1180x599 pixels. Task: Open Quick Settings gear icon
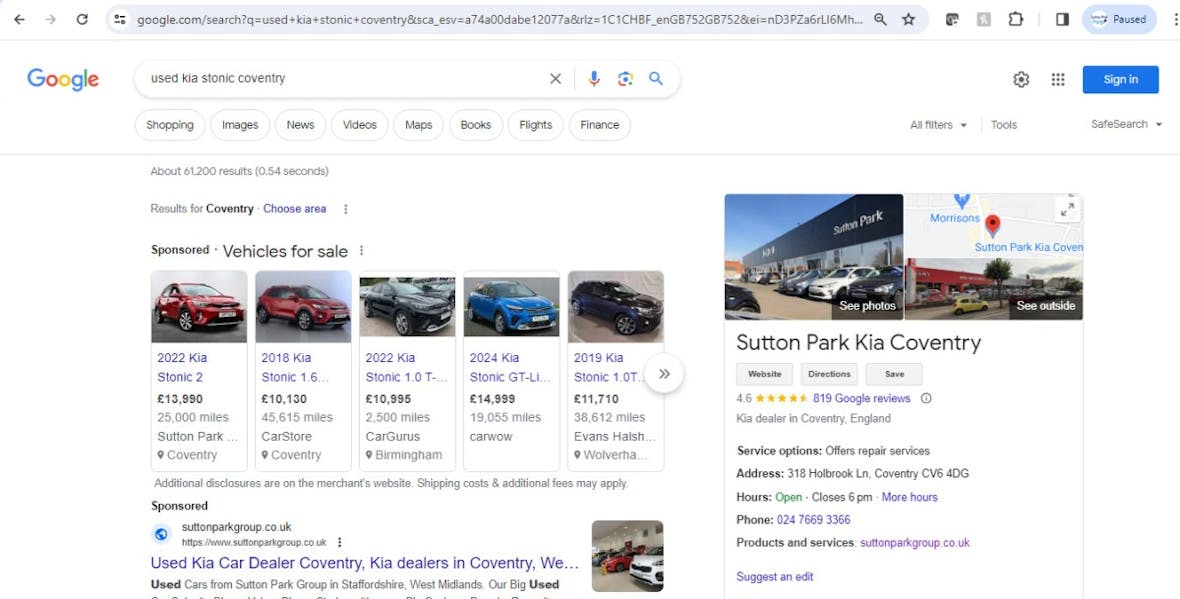click(x=1021, y=78)
